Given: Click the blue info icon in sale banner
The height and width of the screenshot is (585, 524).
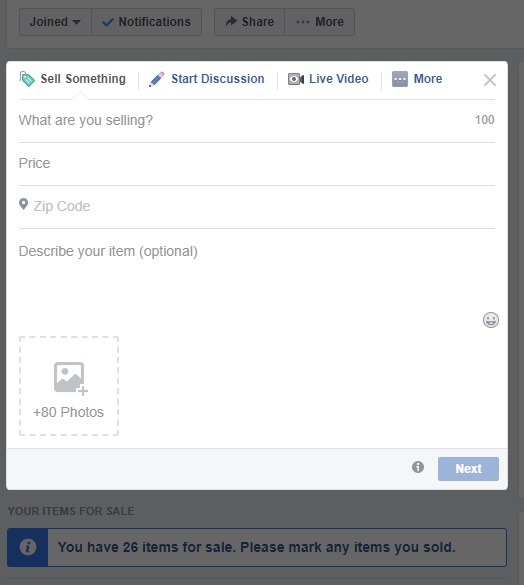Looking at the screenshot, I should tap(28, 547).
